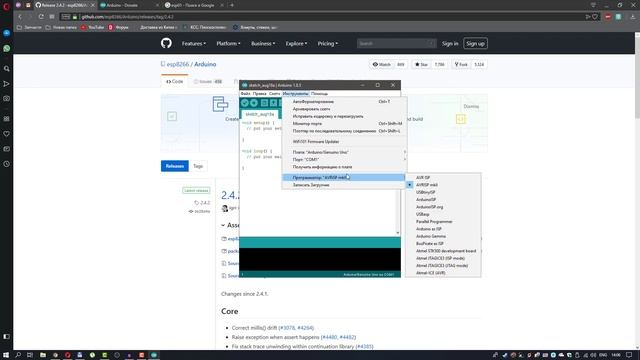Open Messenger in the Opera sidebar

[x=7, y=33]
